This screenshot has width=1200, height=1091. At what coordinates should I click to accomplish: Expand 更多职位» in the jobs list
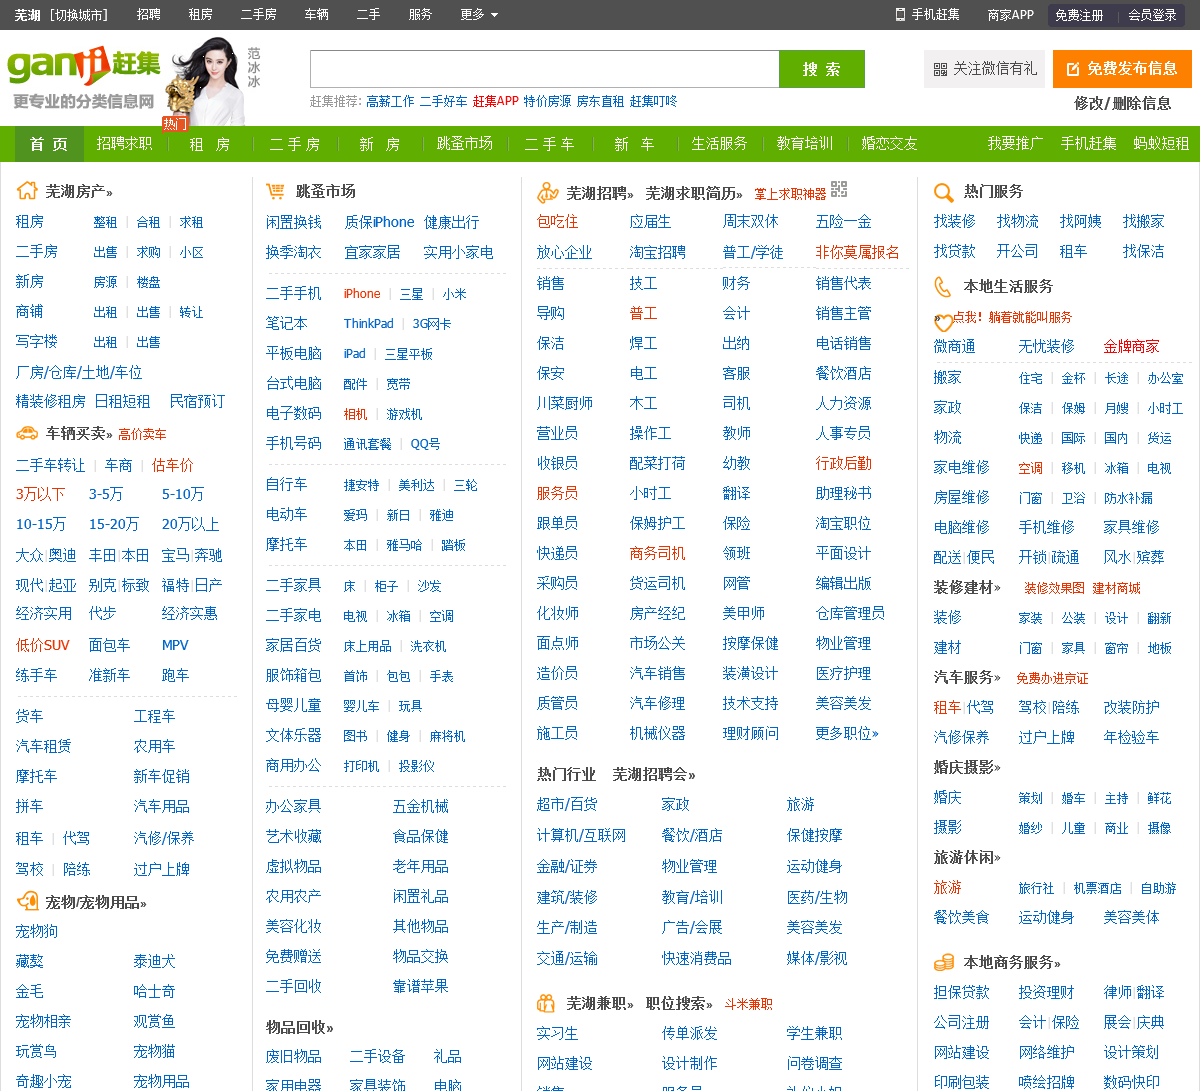847,733
